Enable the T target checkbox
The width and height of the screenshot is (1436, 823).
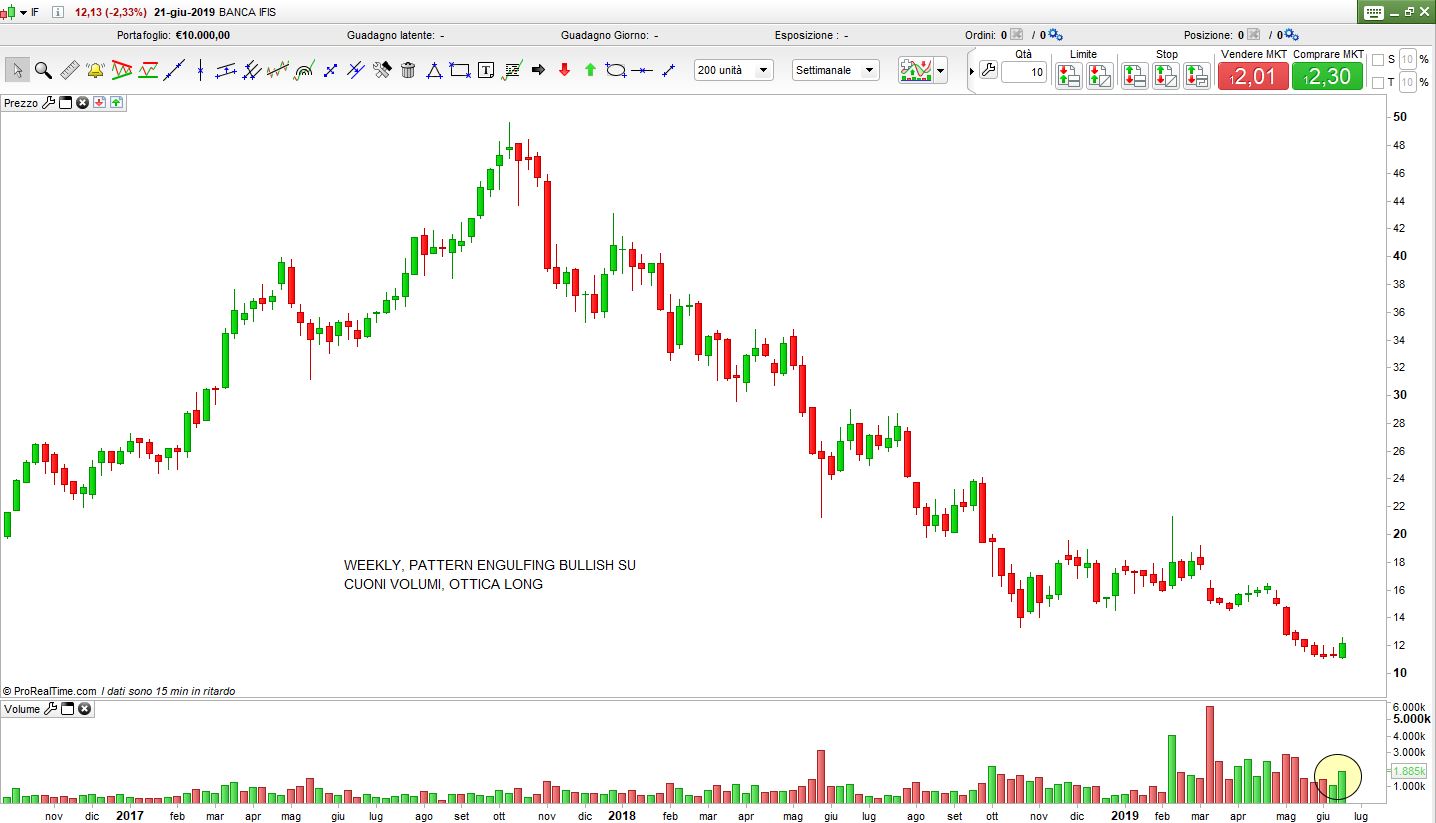pos(1378,82)
